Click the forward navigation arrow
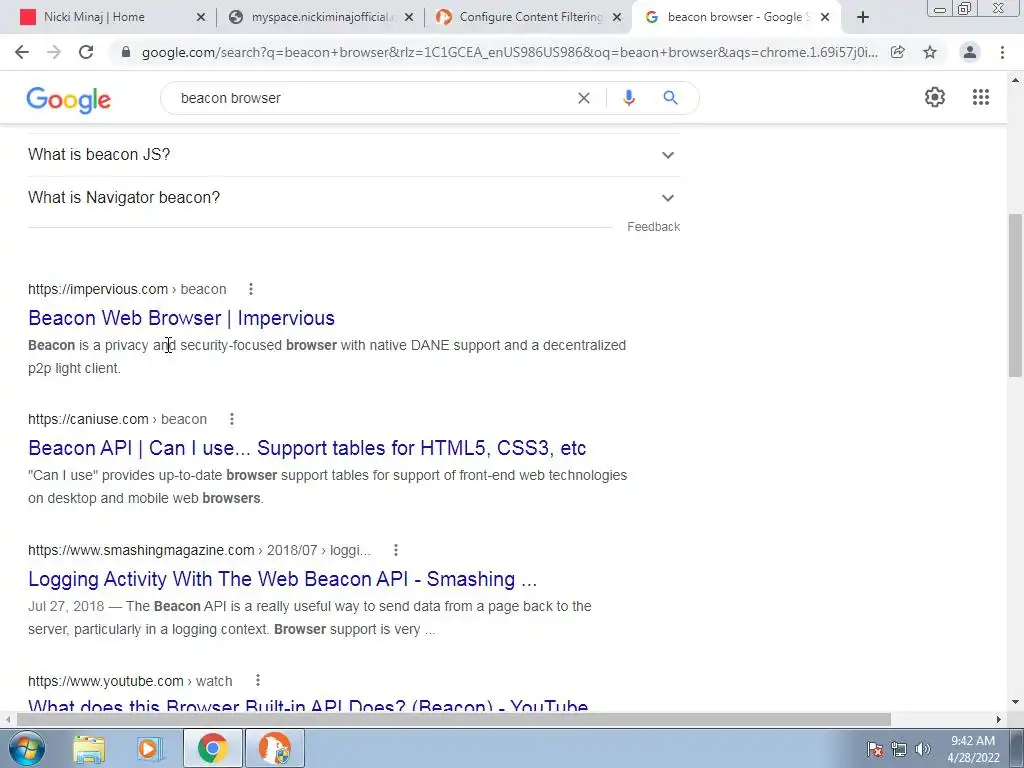 tap(54, 52)
